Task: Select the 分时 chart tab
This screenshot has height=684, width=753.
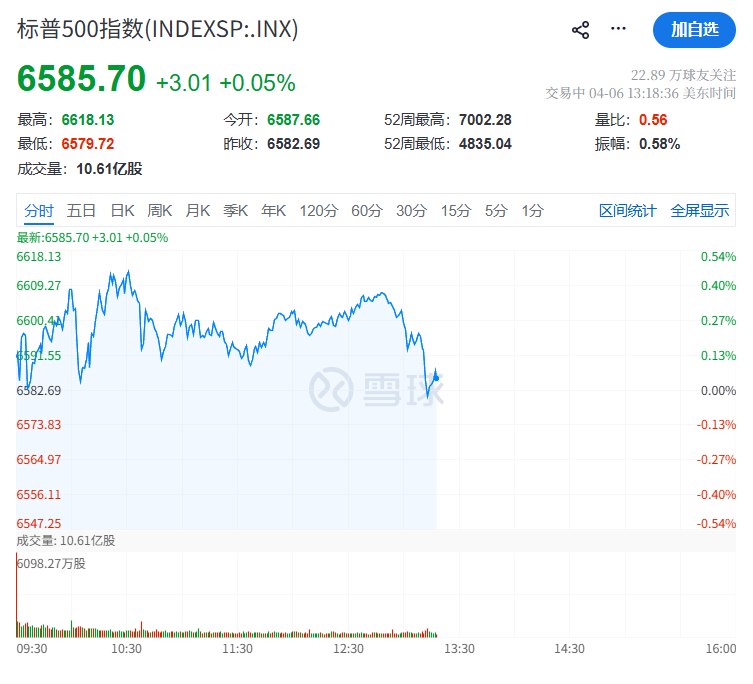Action: tap(39, 211)
